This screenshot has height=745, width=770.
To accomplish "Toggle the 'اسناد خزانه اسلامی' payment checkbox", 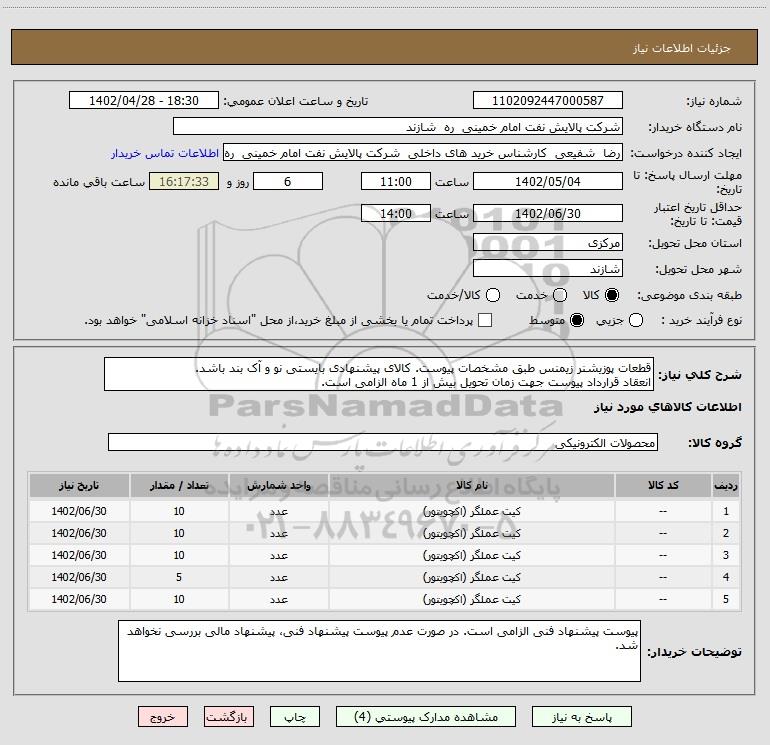I will 485,320.
